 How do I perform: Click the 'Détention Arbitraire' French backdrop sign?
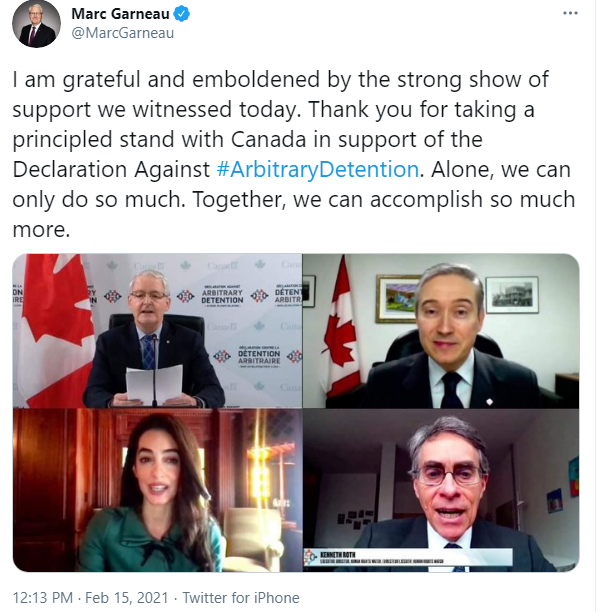259,357
